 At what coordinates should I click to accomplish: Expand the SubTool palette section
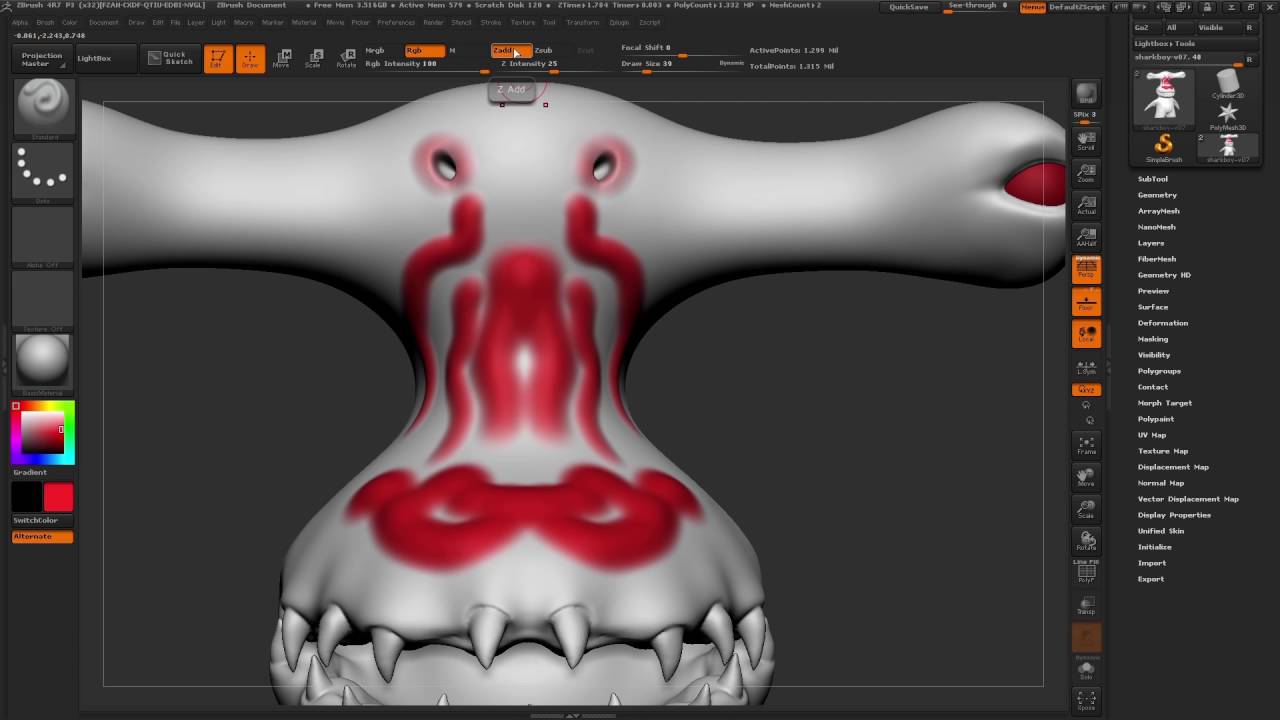(1153, 179)
